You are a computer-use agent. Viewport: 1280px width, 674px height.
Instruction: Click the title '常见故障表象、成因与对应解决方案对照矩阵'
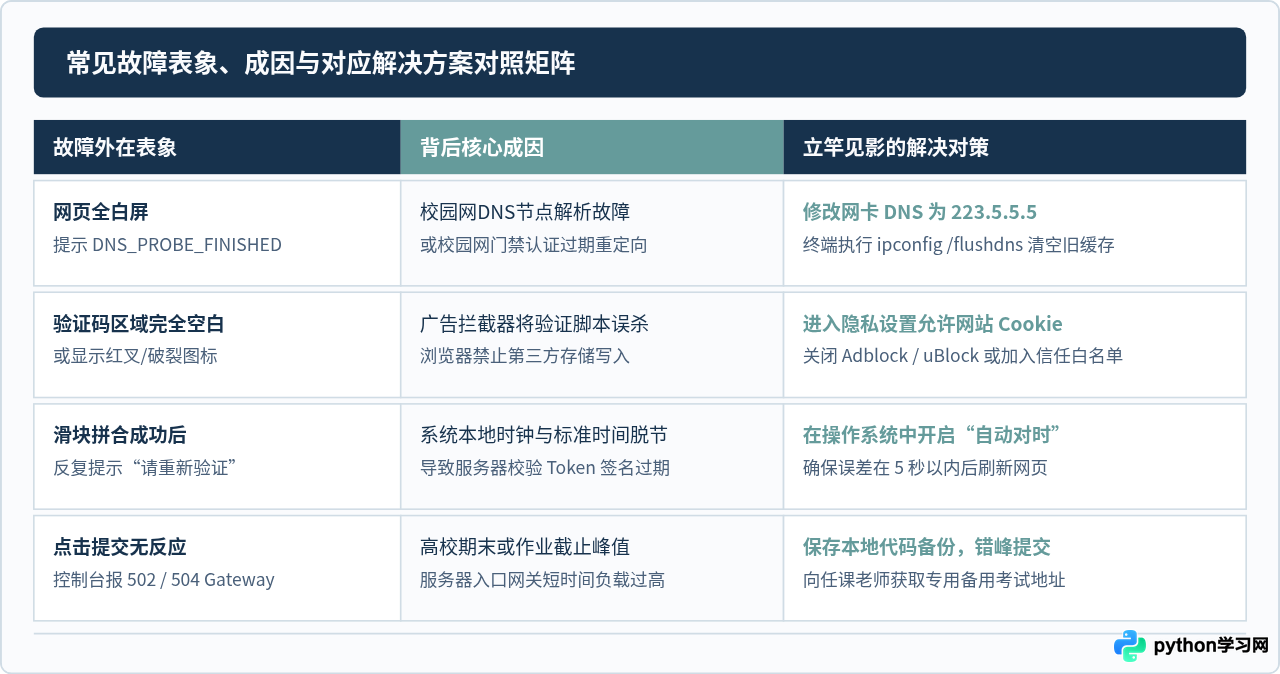321,63
